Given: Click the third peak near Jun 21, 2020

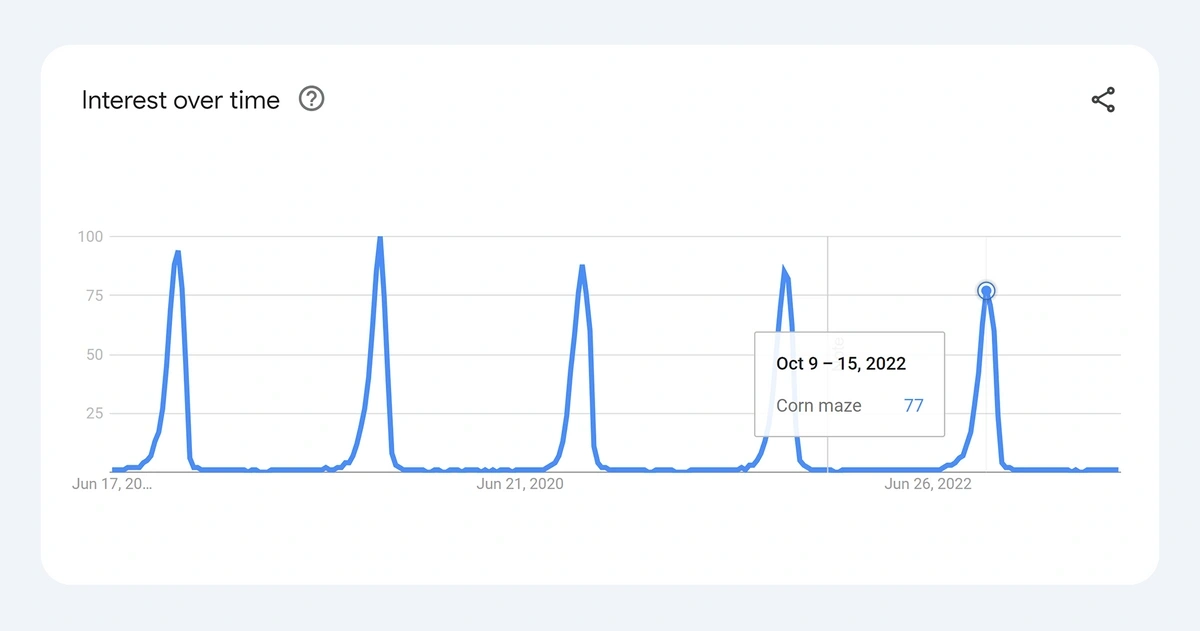Looking at the screenshot, I should tap(582, 267).
